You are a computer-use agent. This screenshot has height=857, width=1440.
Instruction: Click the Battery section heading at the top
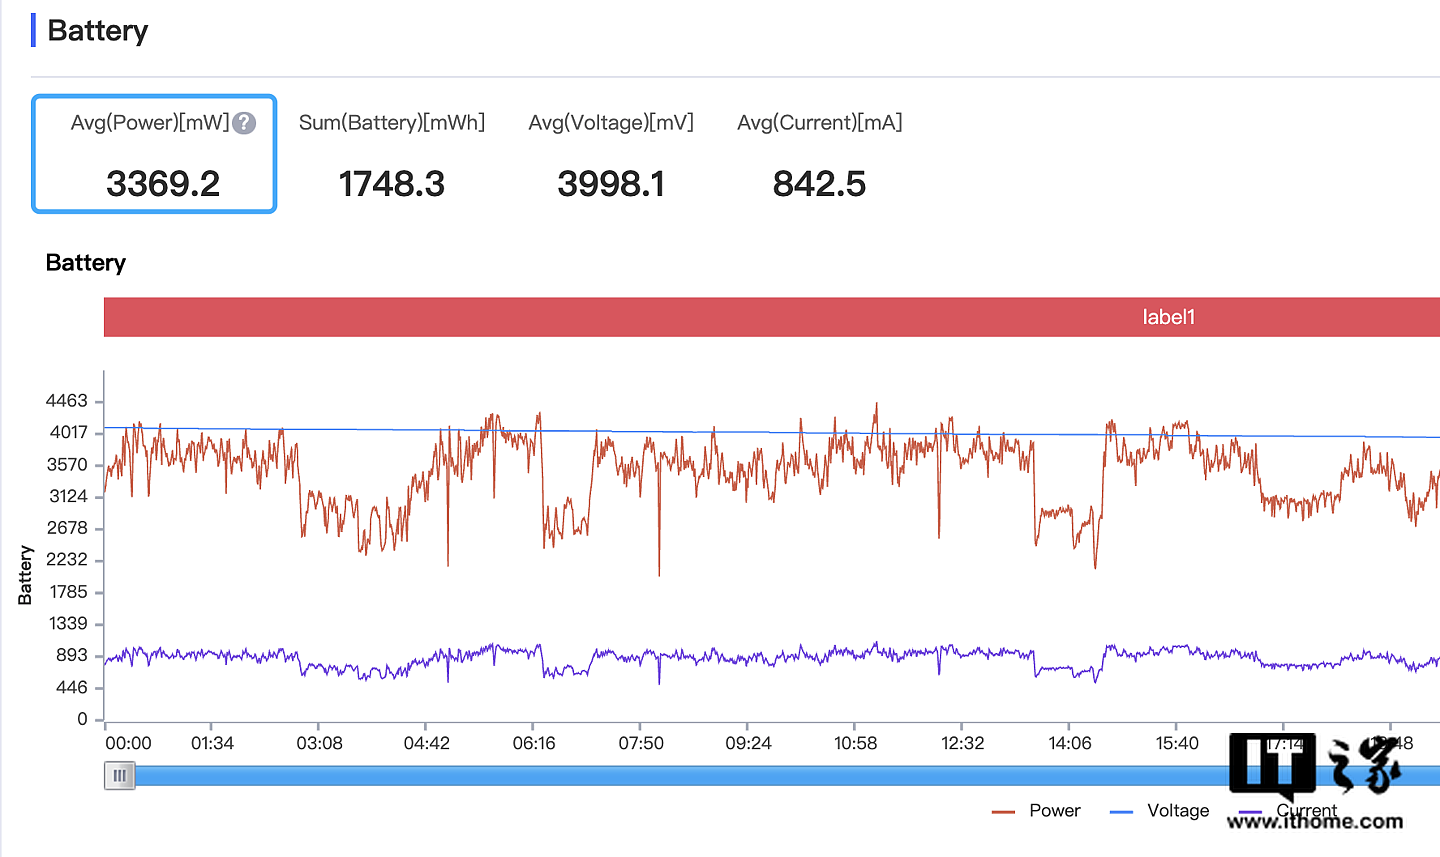(x=98, y=31)
